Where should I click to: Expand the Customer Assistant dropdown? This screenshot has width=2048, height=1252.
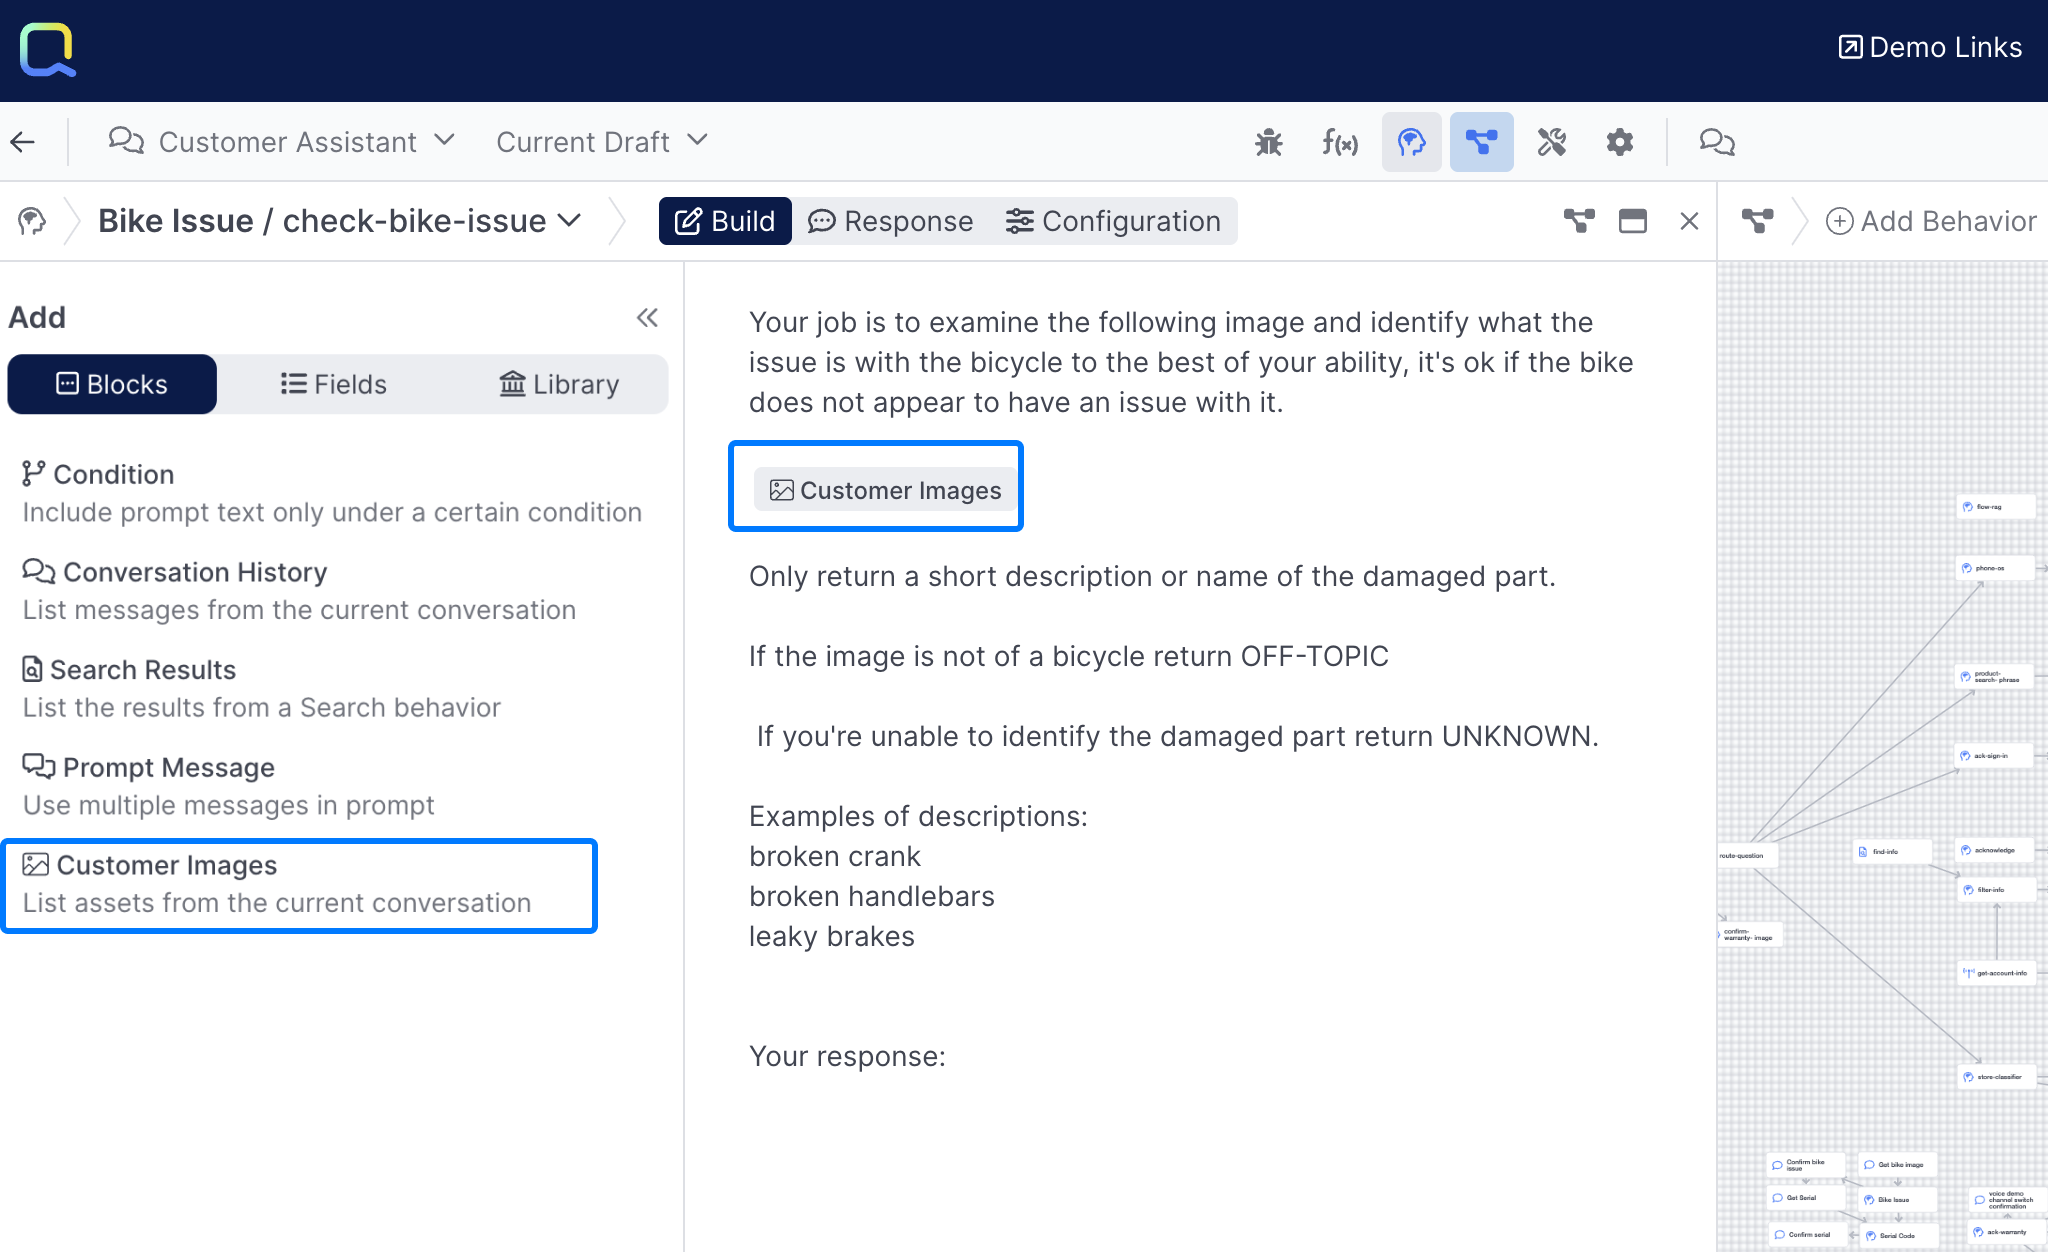pyautogui.click(x=283, y=142)
